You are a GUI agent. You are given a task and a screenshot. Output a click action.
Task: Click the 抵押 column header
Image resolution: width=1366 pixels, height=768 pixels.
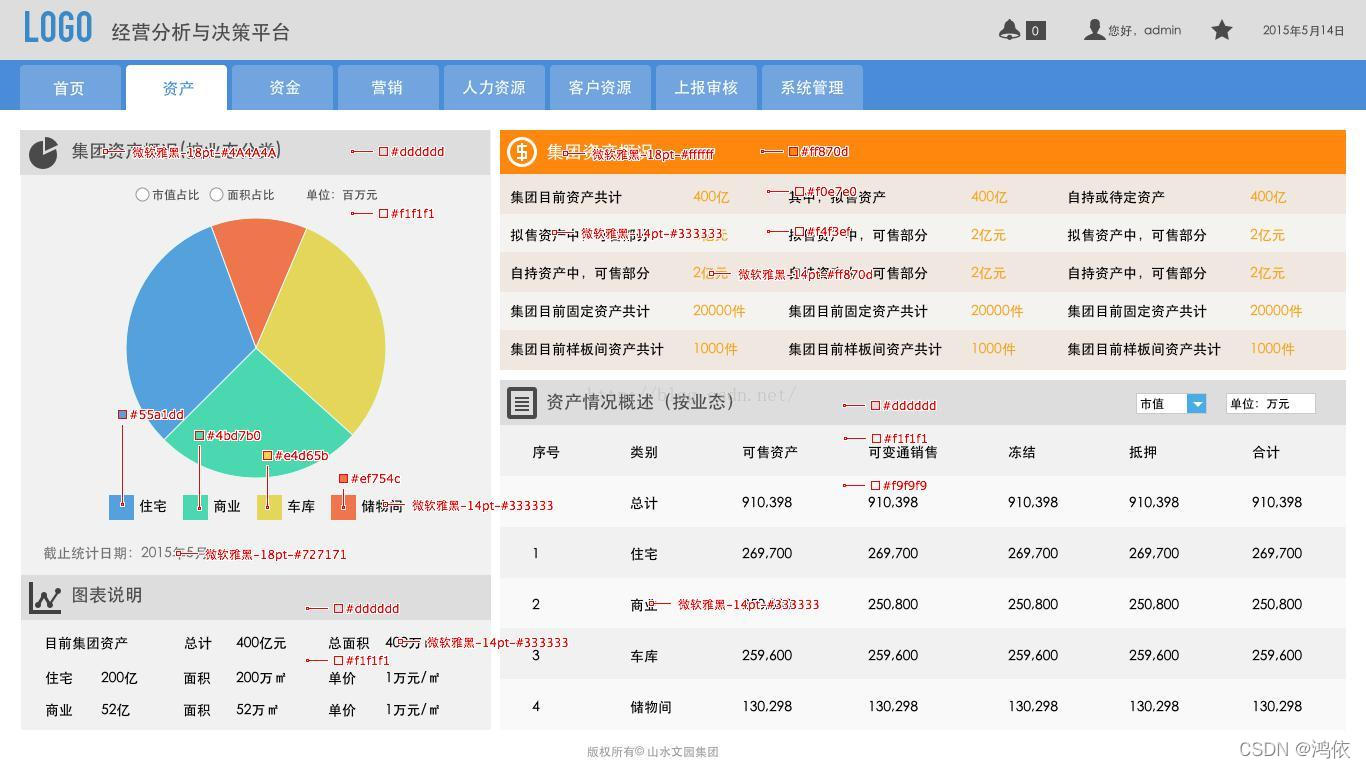[1143, 453]
